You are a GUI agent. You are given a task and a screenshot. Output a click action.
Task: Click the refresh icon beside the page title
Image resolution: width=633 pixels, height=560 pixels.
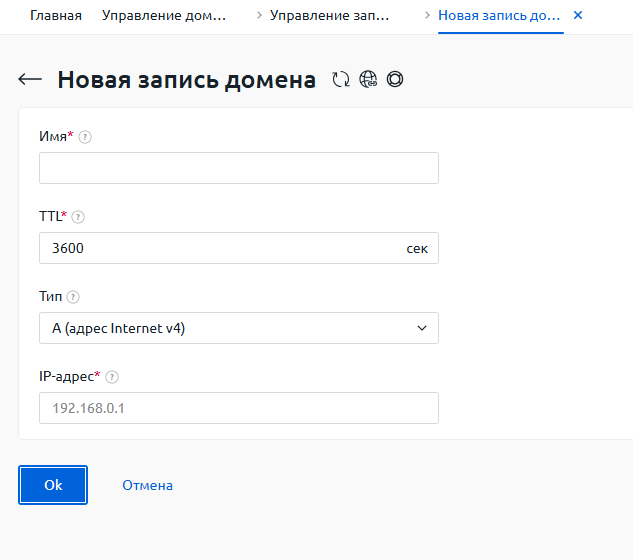[341, 80]
